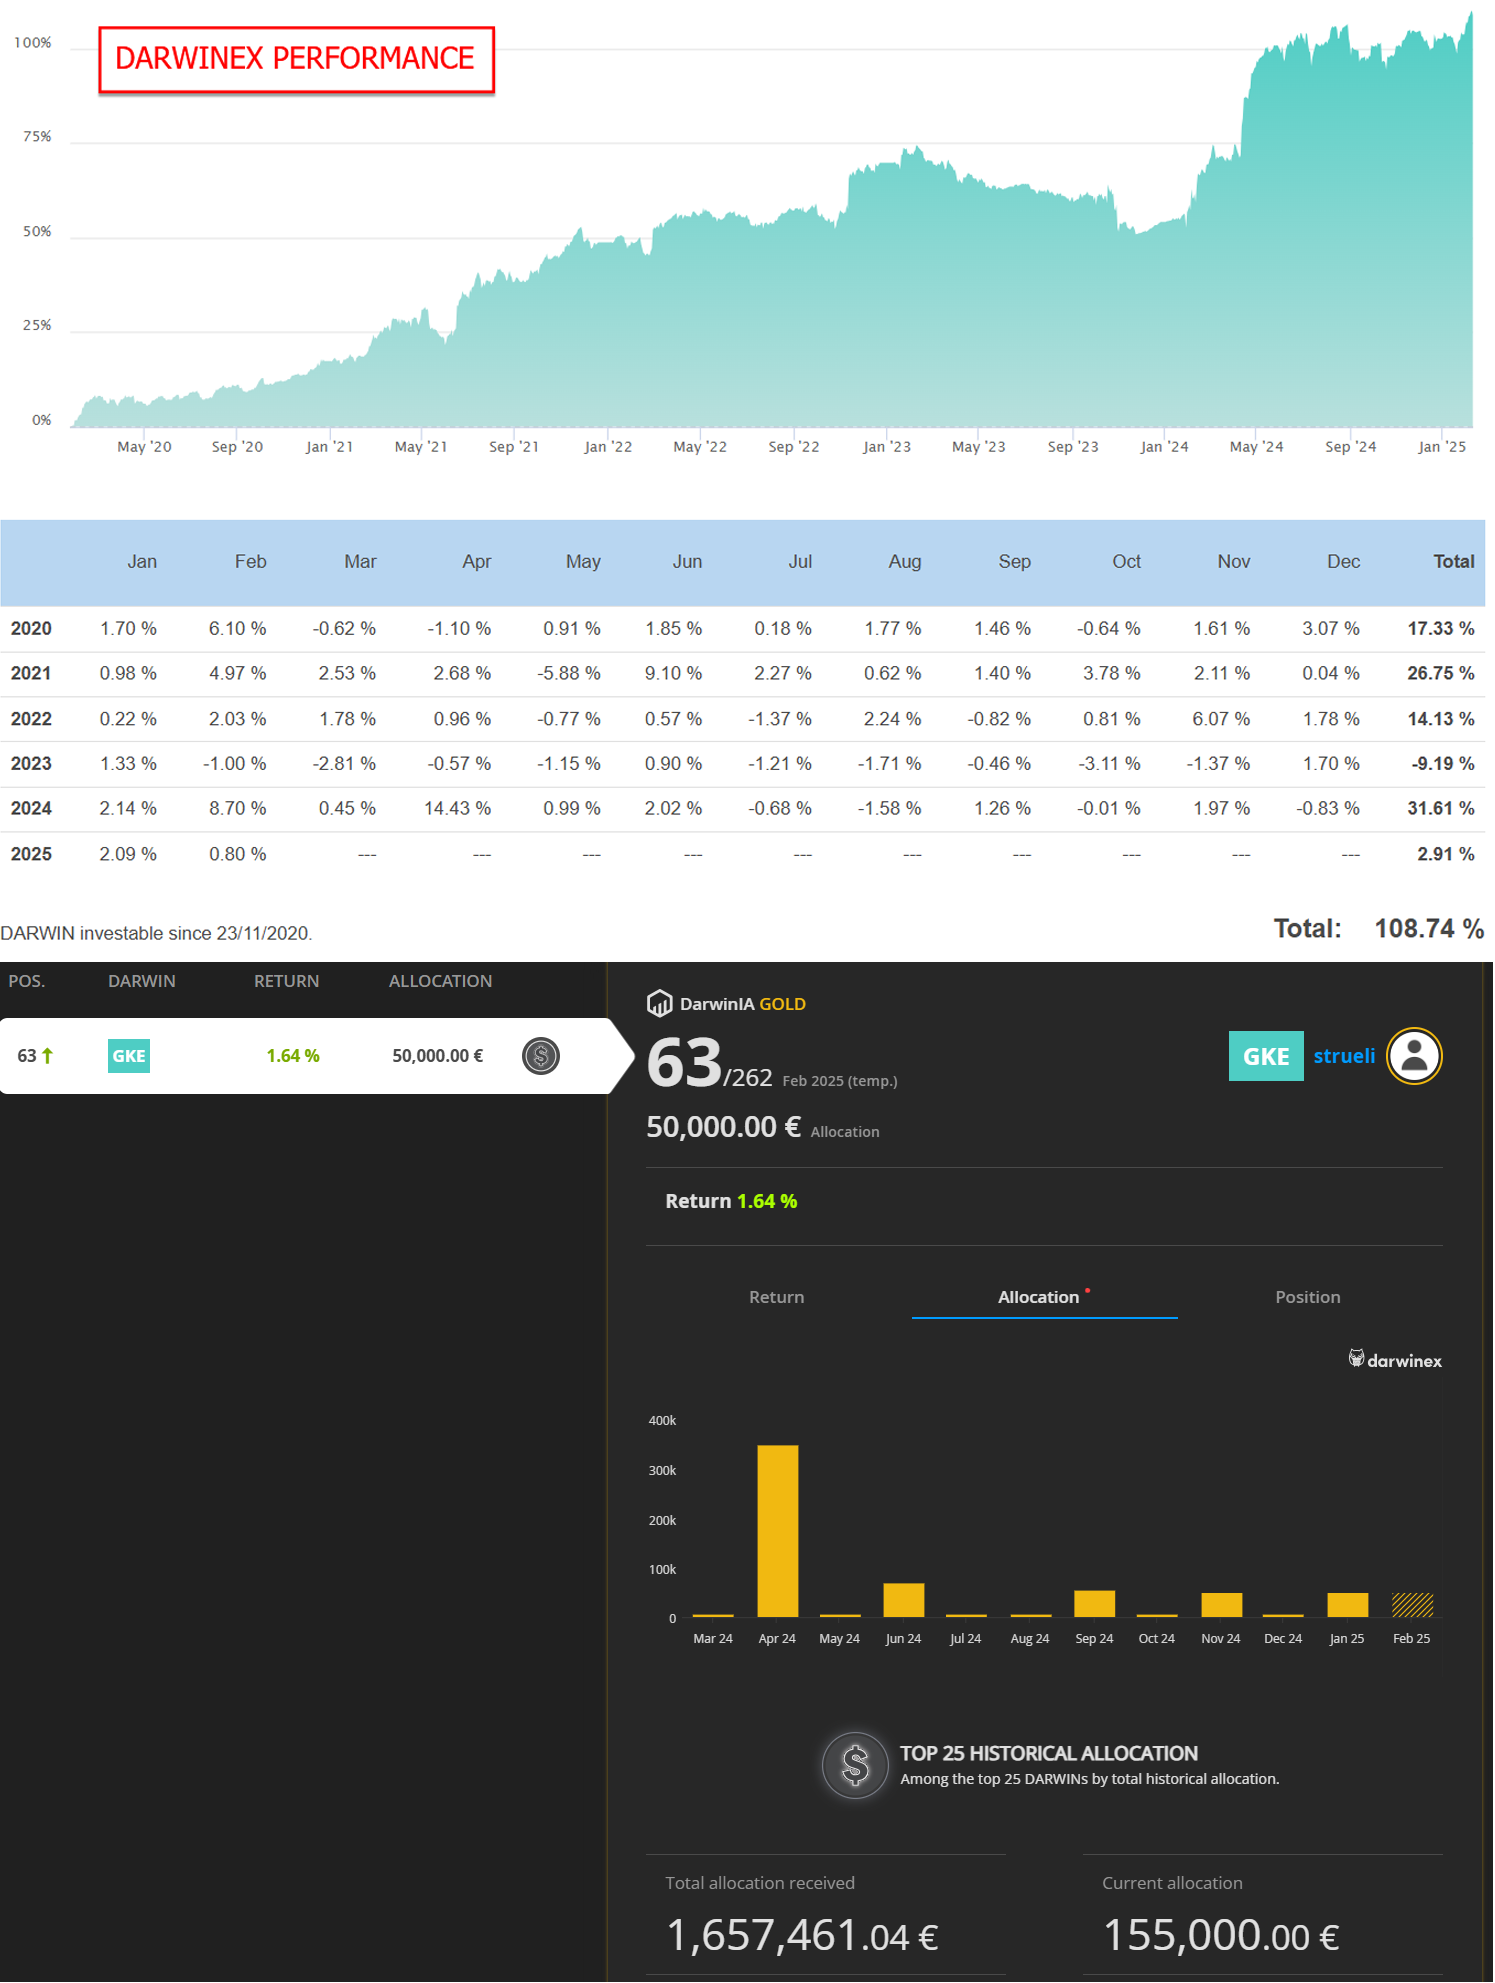Sort by the ALLOCATION column header

pos(441,981)
